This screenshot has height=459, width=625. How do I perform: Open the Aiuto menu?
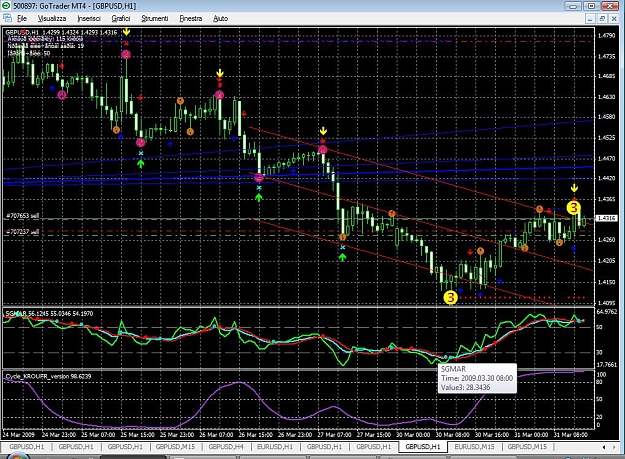click(220, 18)
